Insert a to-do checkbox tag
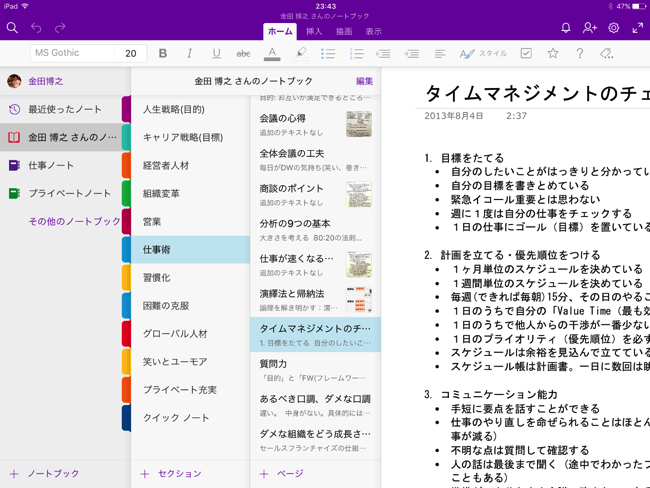 (526, 54)
